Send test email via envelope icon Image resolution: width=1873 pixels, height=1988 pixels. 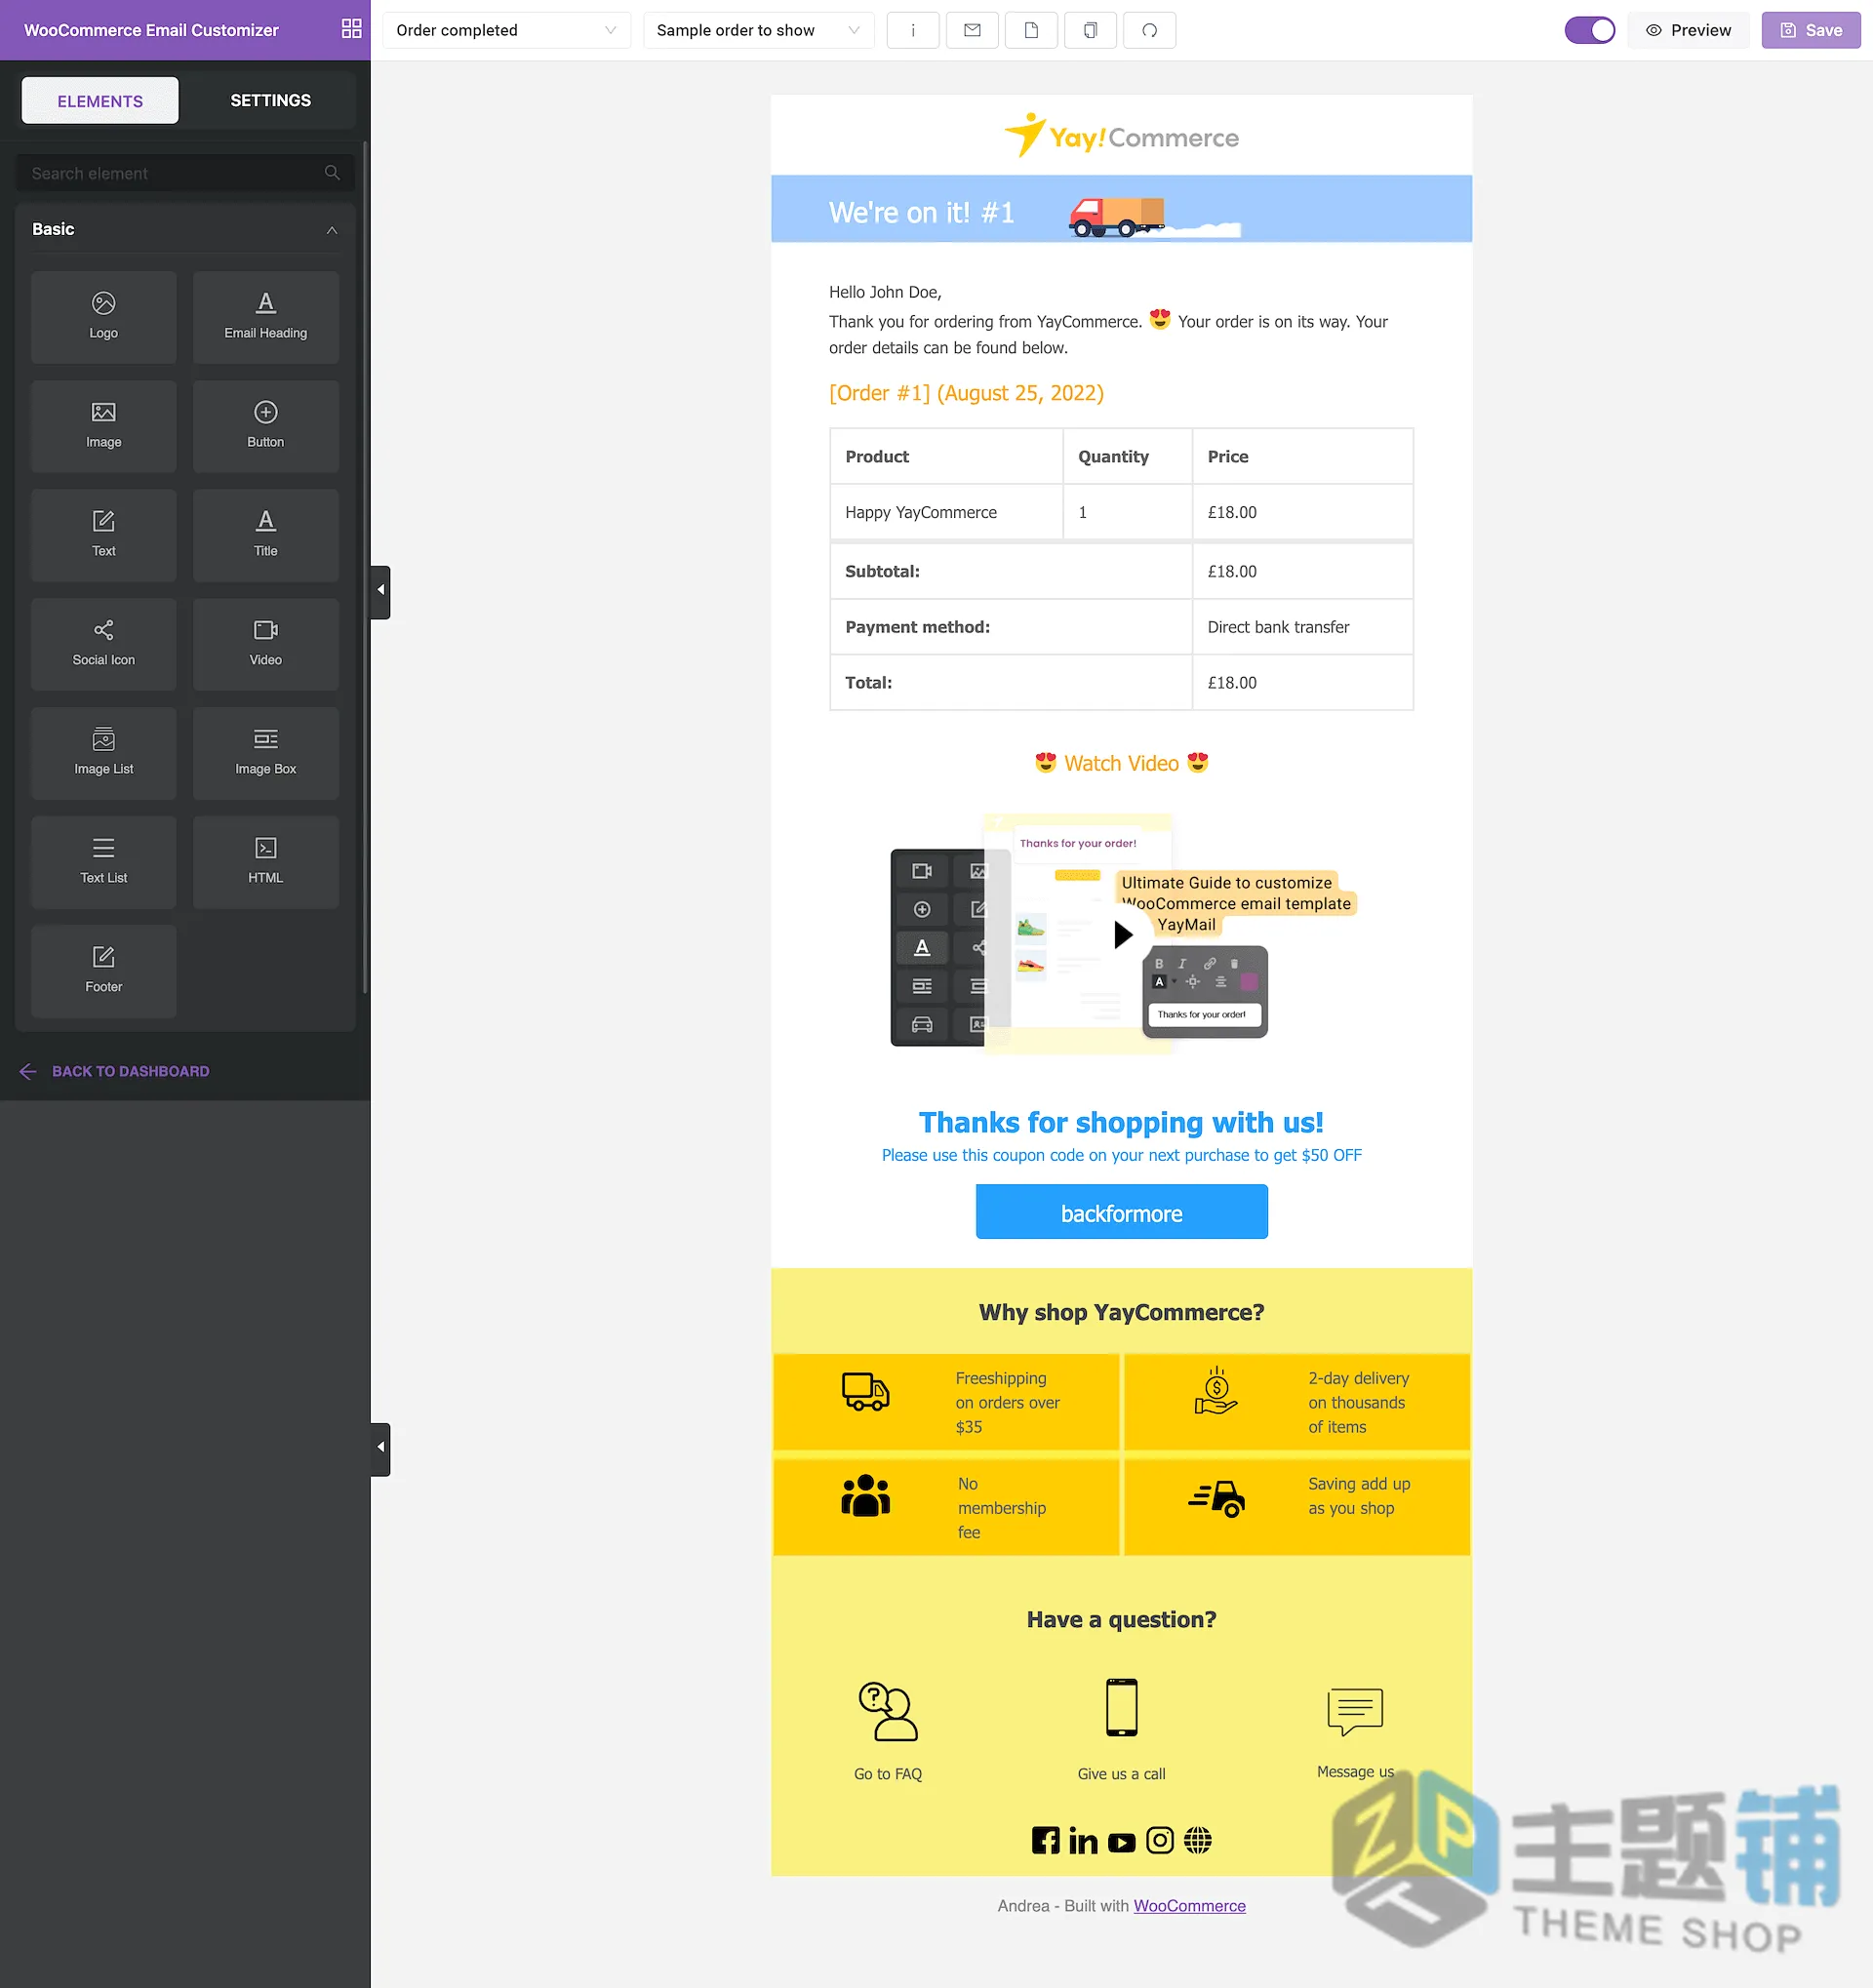[x=971, y=30]
